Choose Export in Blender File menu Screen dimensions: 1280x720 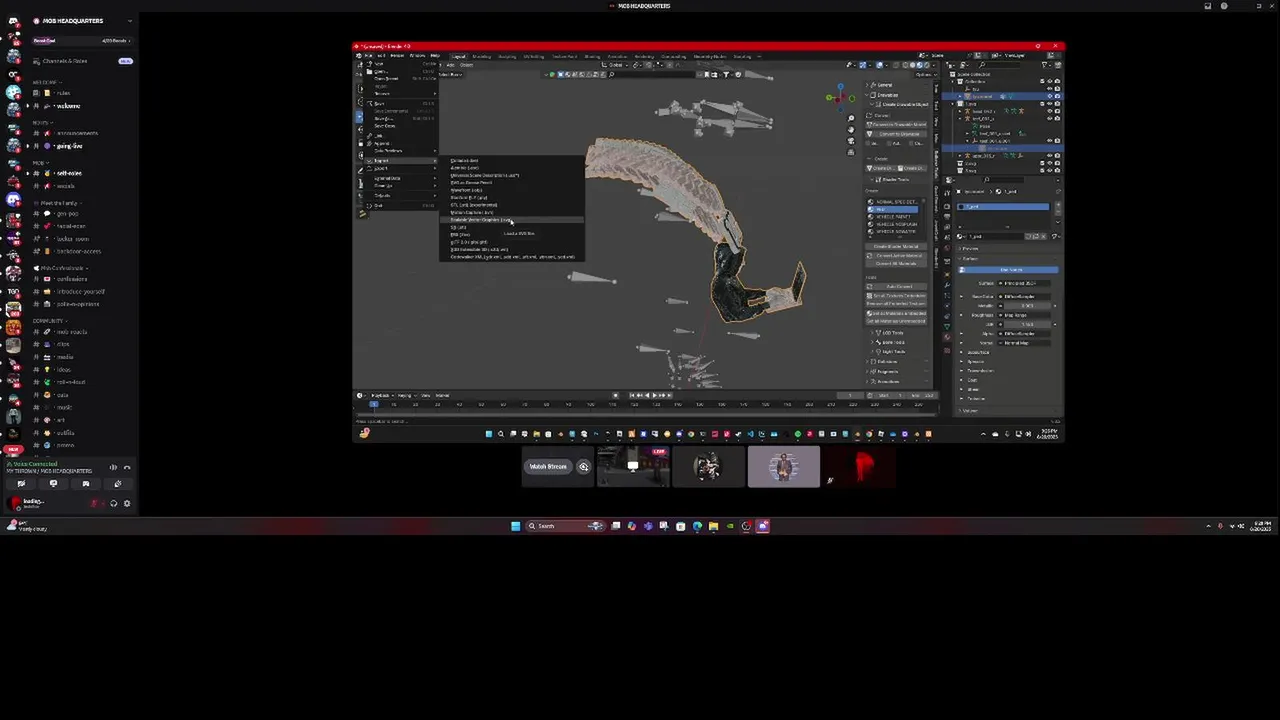pyautogui.click(x=399, y=168)
